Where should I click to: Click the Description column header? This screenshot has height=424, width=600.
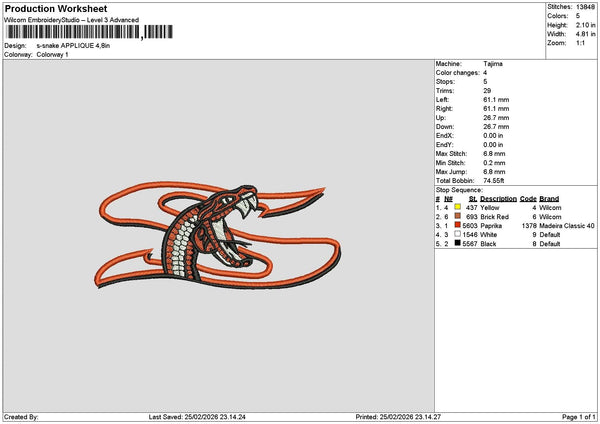coord(498,198)
